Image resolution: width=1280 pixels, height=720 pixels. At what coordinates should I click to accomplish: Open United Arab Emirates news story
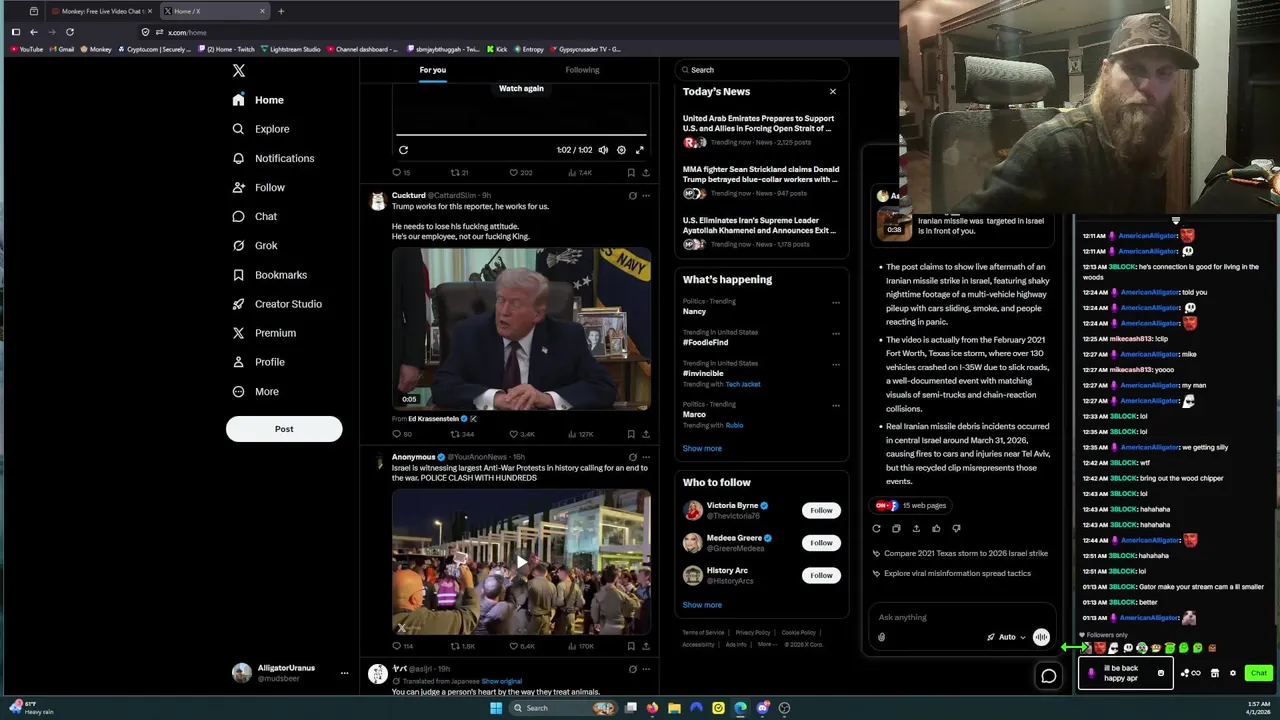(760, 130)
